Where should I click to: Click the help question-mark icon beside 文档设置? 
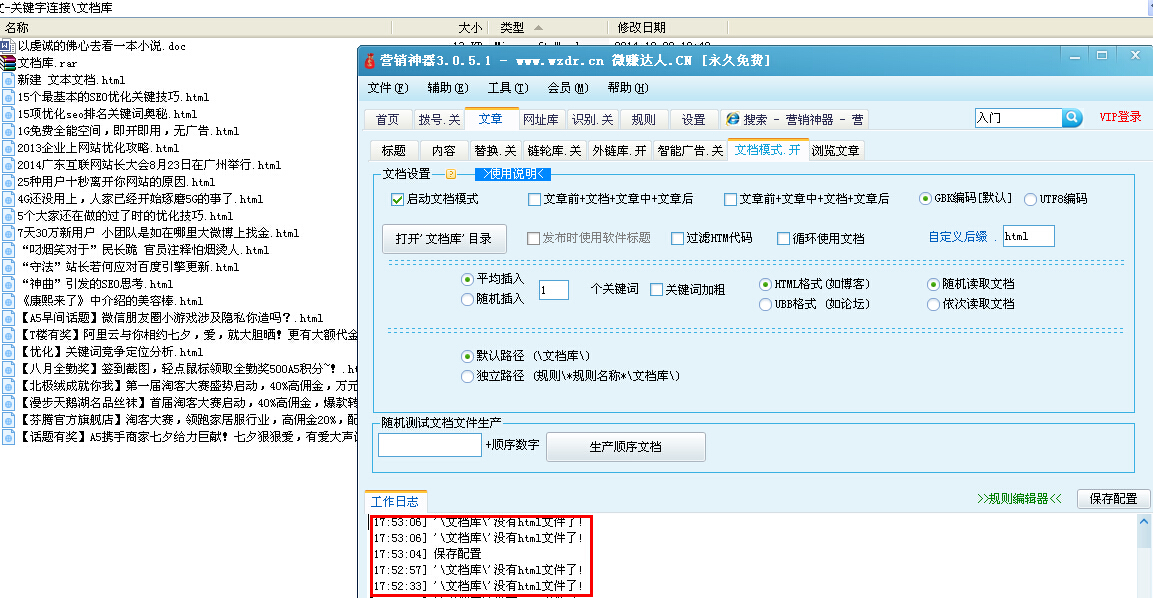coord(450,172)
